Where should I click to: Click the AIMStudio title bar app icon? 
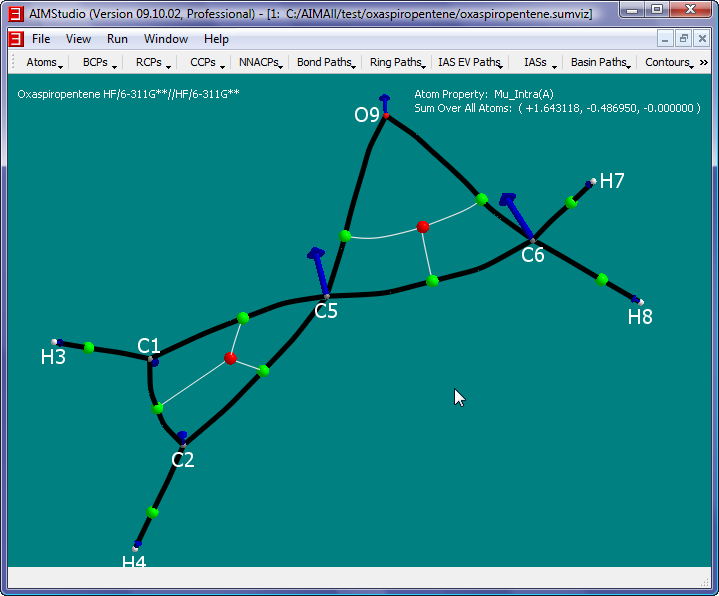(14, 10)
